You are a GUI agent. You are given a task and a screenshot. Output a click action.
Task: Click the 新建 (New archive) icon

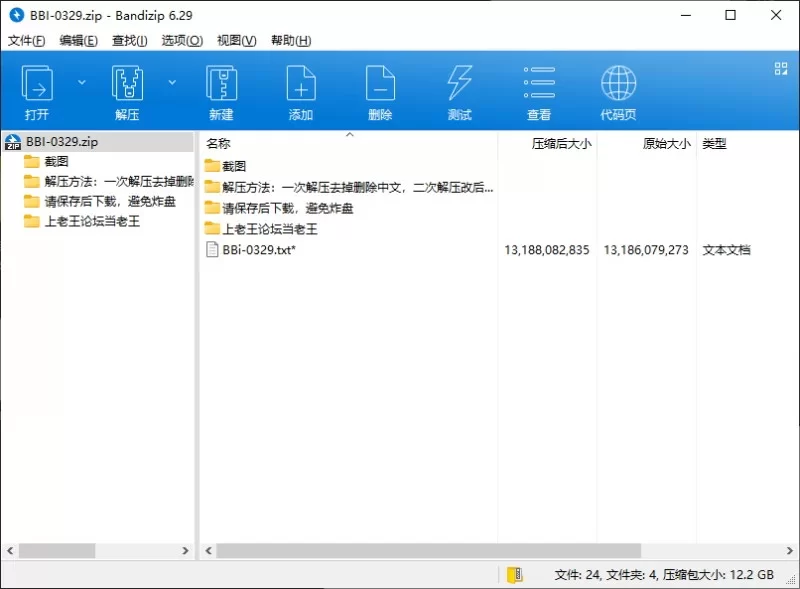(x=221, y=83)
